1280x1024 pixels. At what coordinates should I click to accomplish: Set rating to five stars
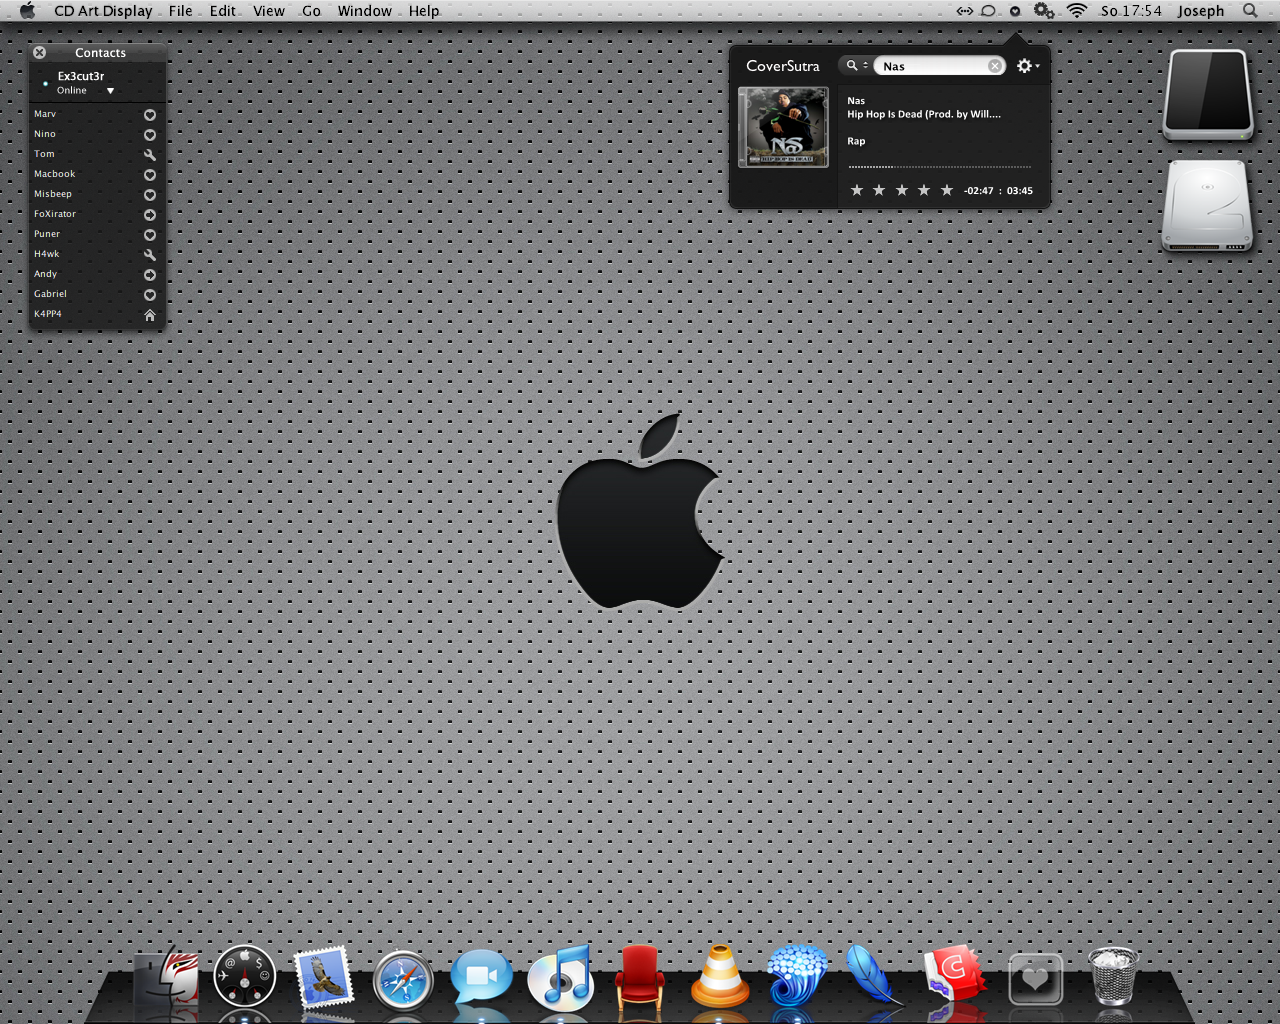coord(947,190)
